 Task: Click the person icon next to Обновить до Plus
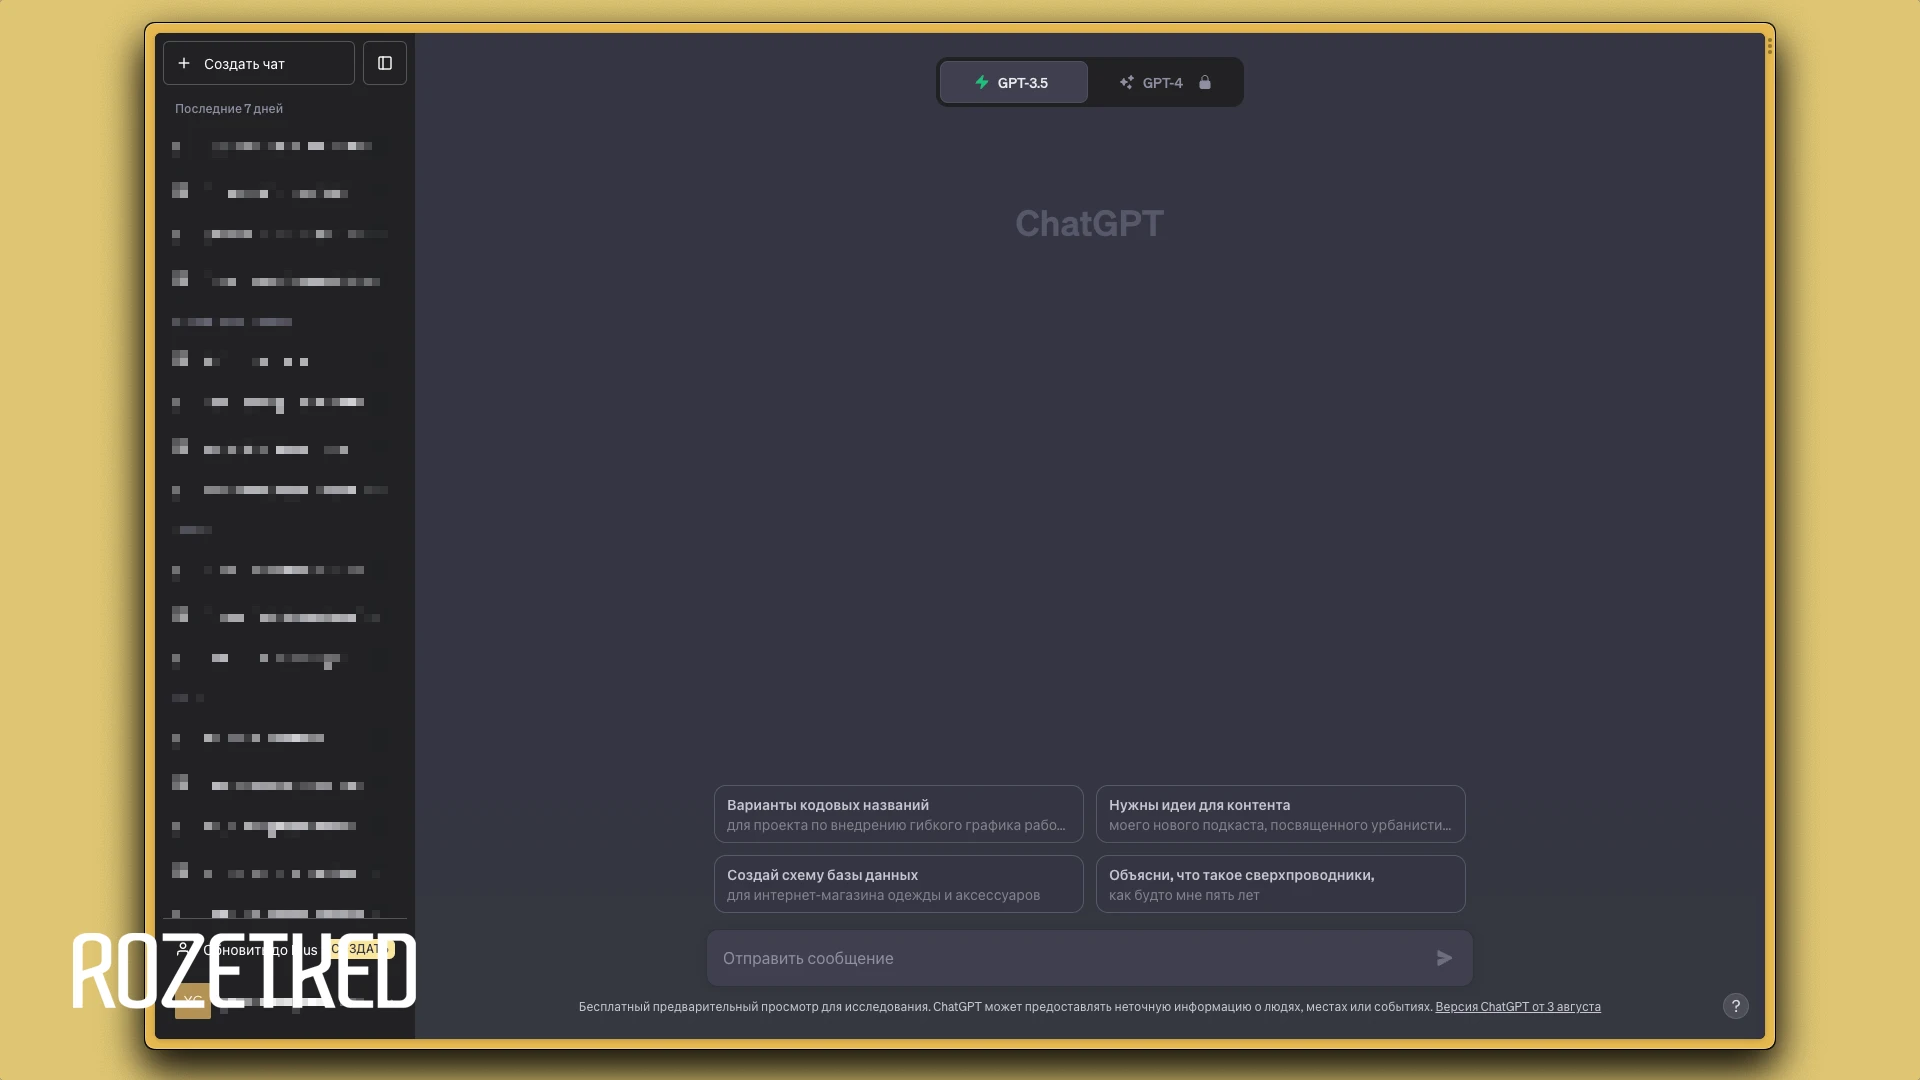[183, 949]
